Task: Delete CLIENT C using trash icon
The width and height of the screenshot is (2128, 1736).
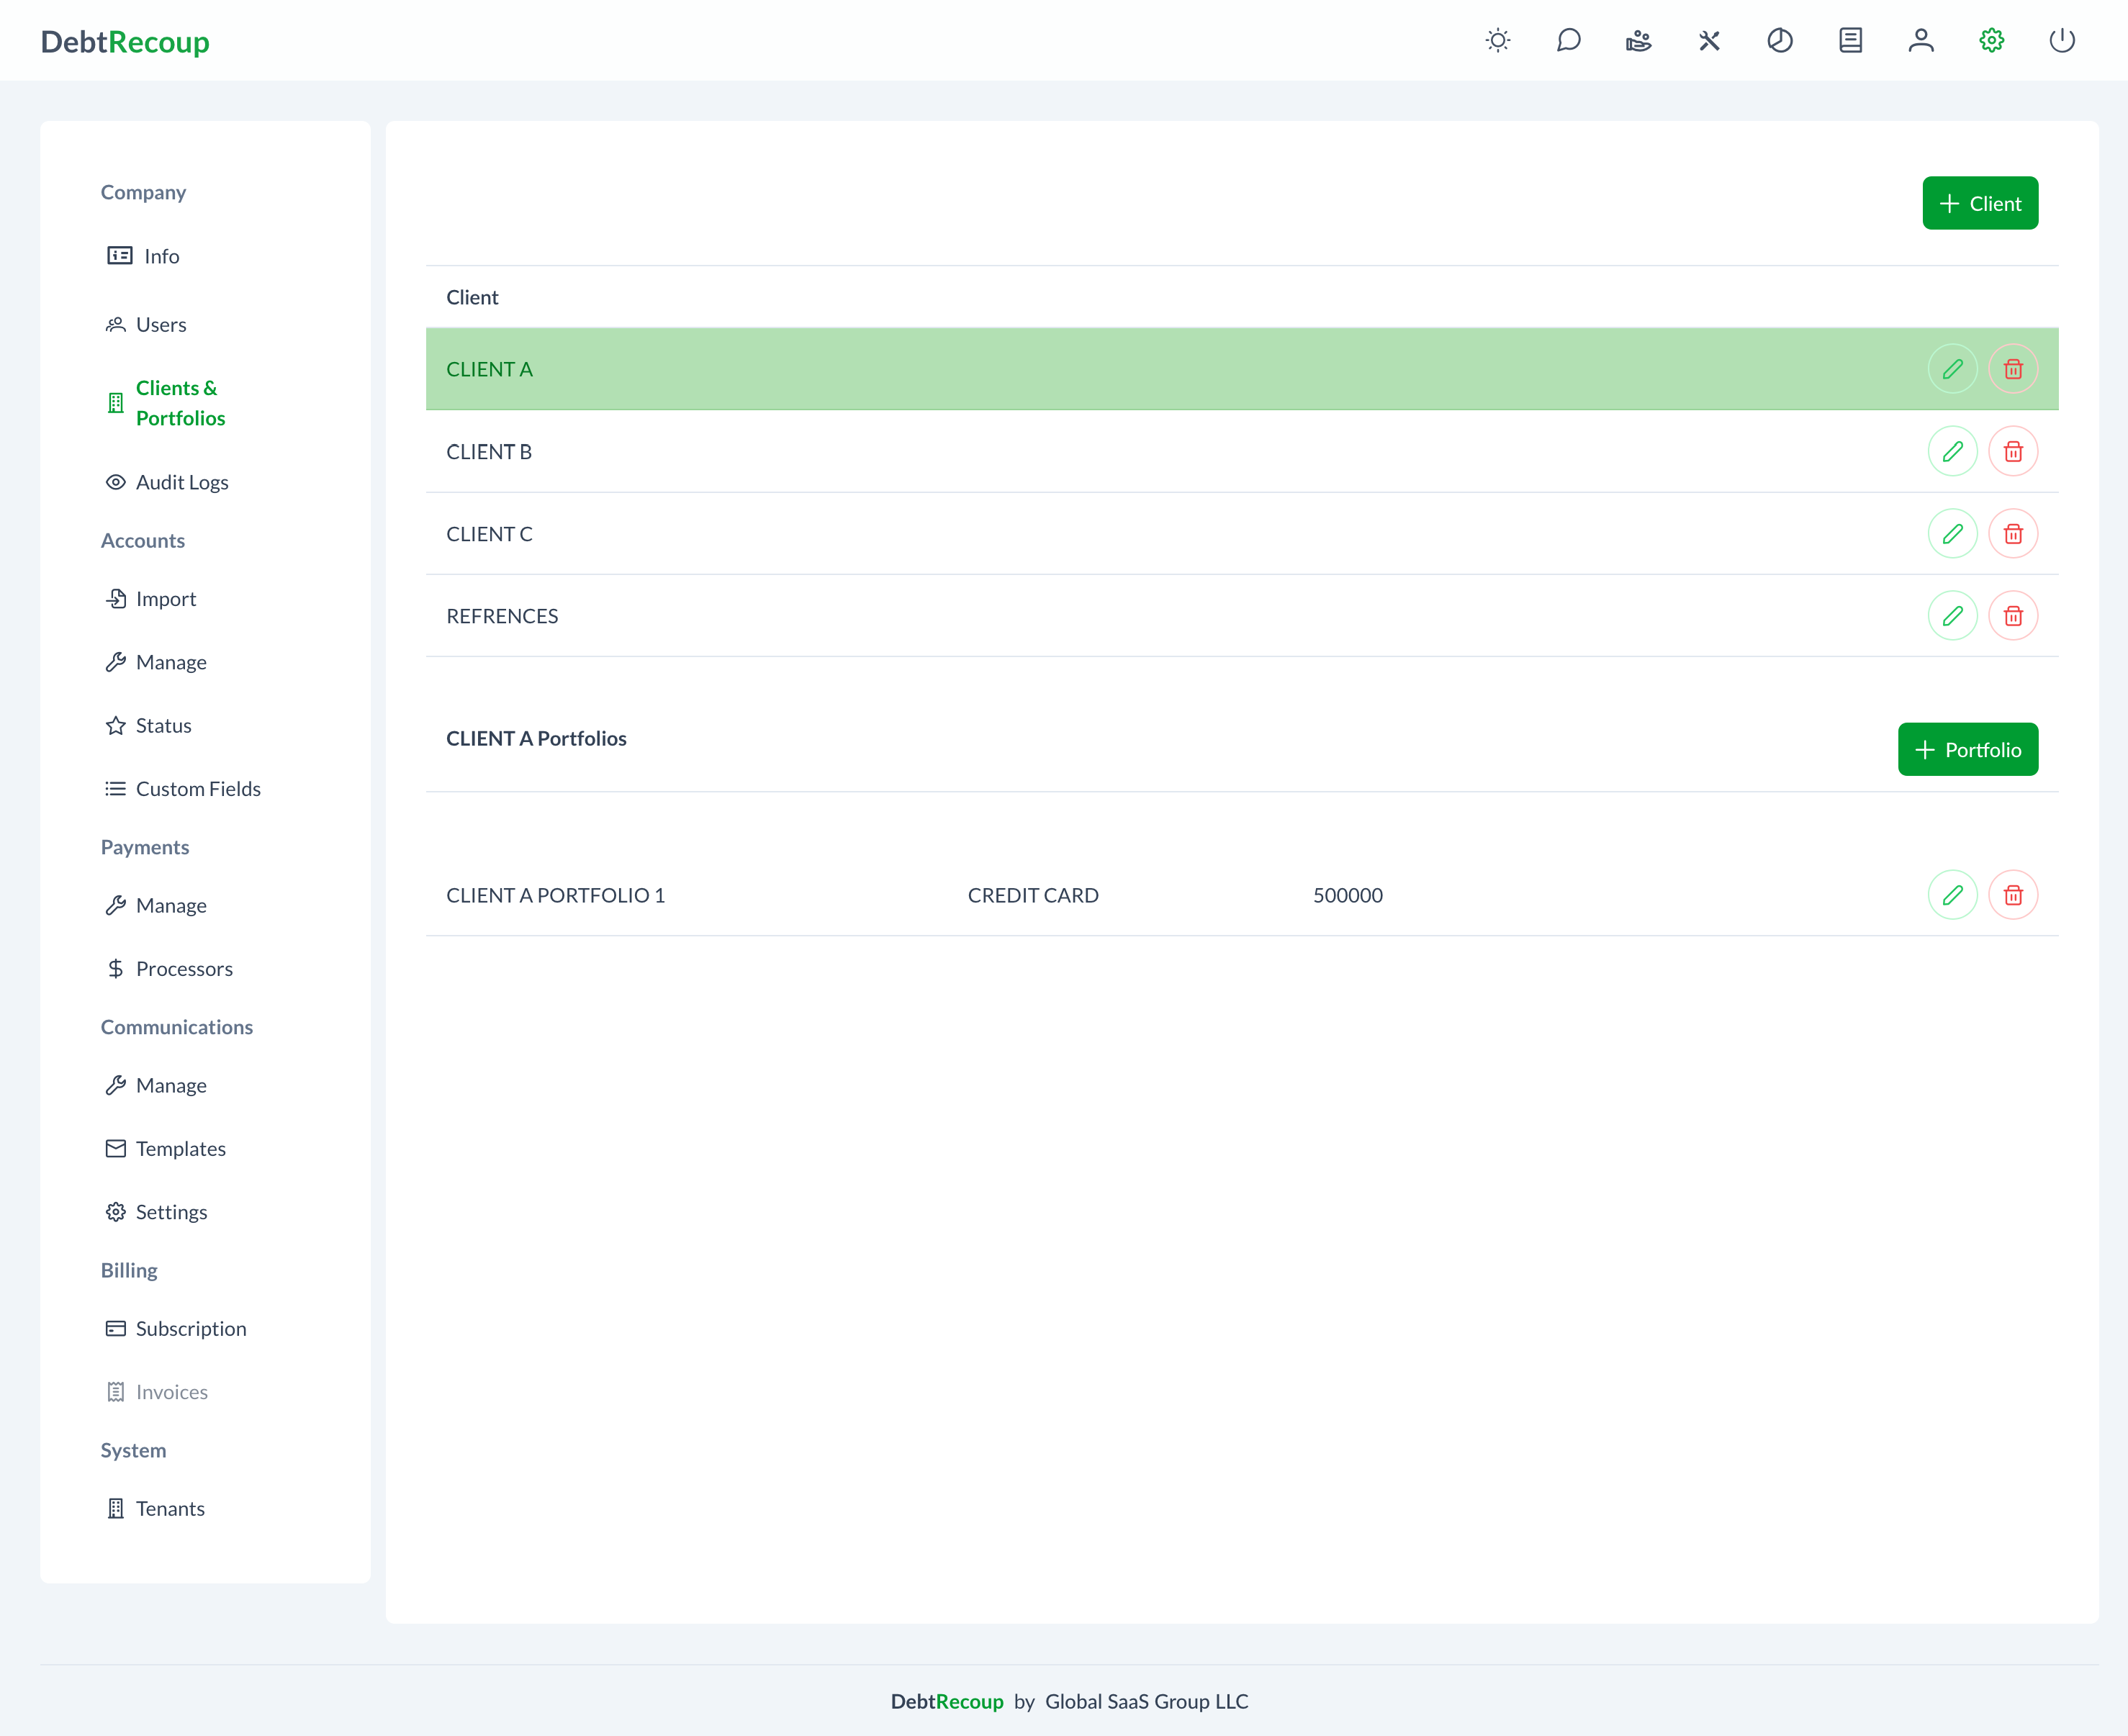Action: click(x=2012, y=534)
